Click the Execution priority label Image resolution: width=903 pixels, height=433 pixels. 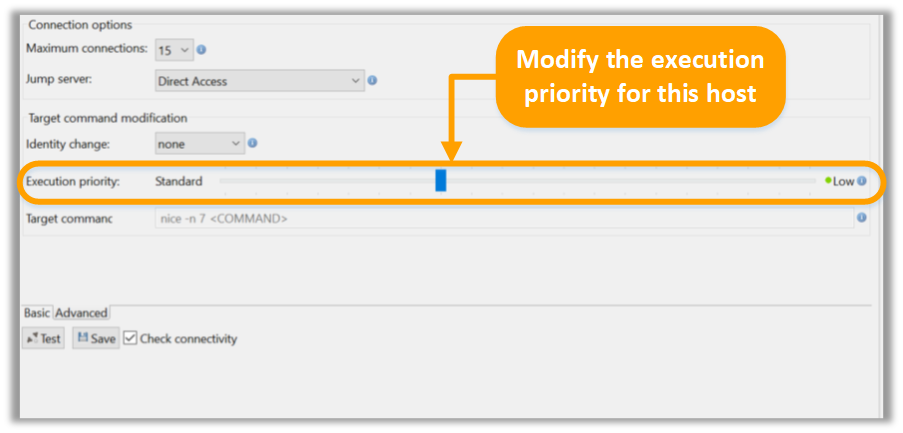tap(73, 181)
